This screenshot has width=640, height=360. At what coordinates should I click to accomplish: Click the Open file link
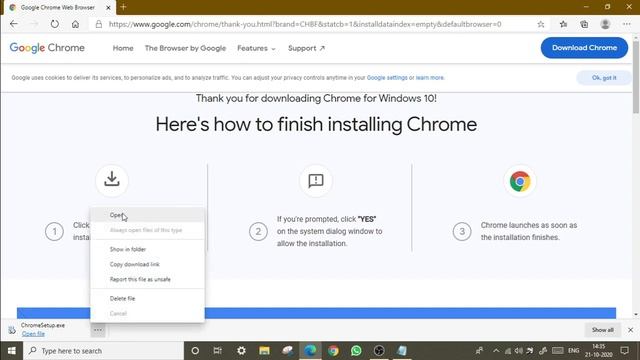coord(33,333)
